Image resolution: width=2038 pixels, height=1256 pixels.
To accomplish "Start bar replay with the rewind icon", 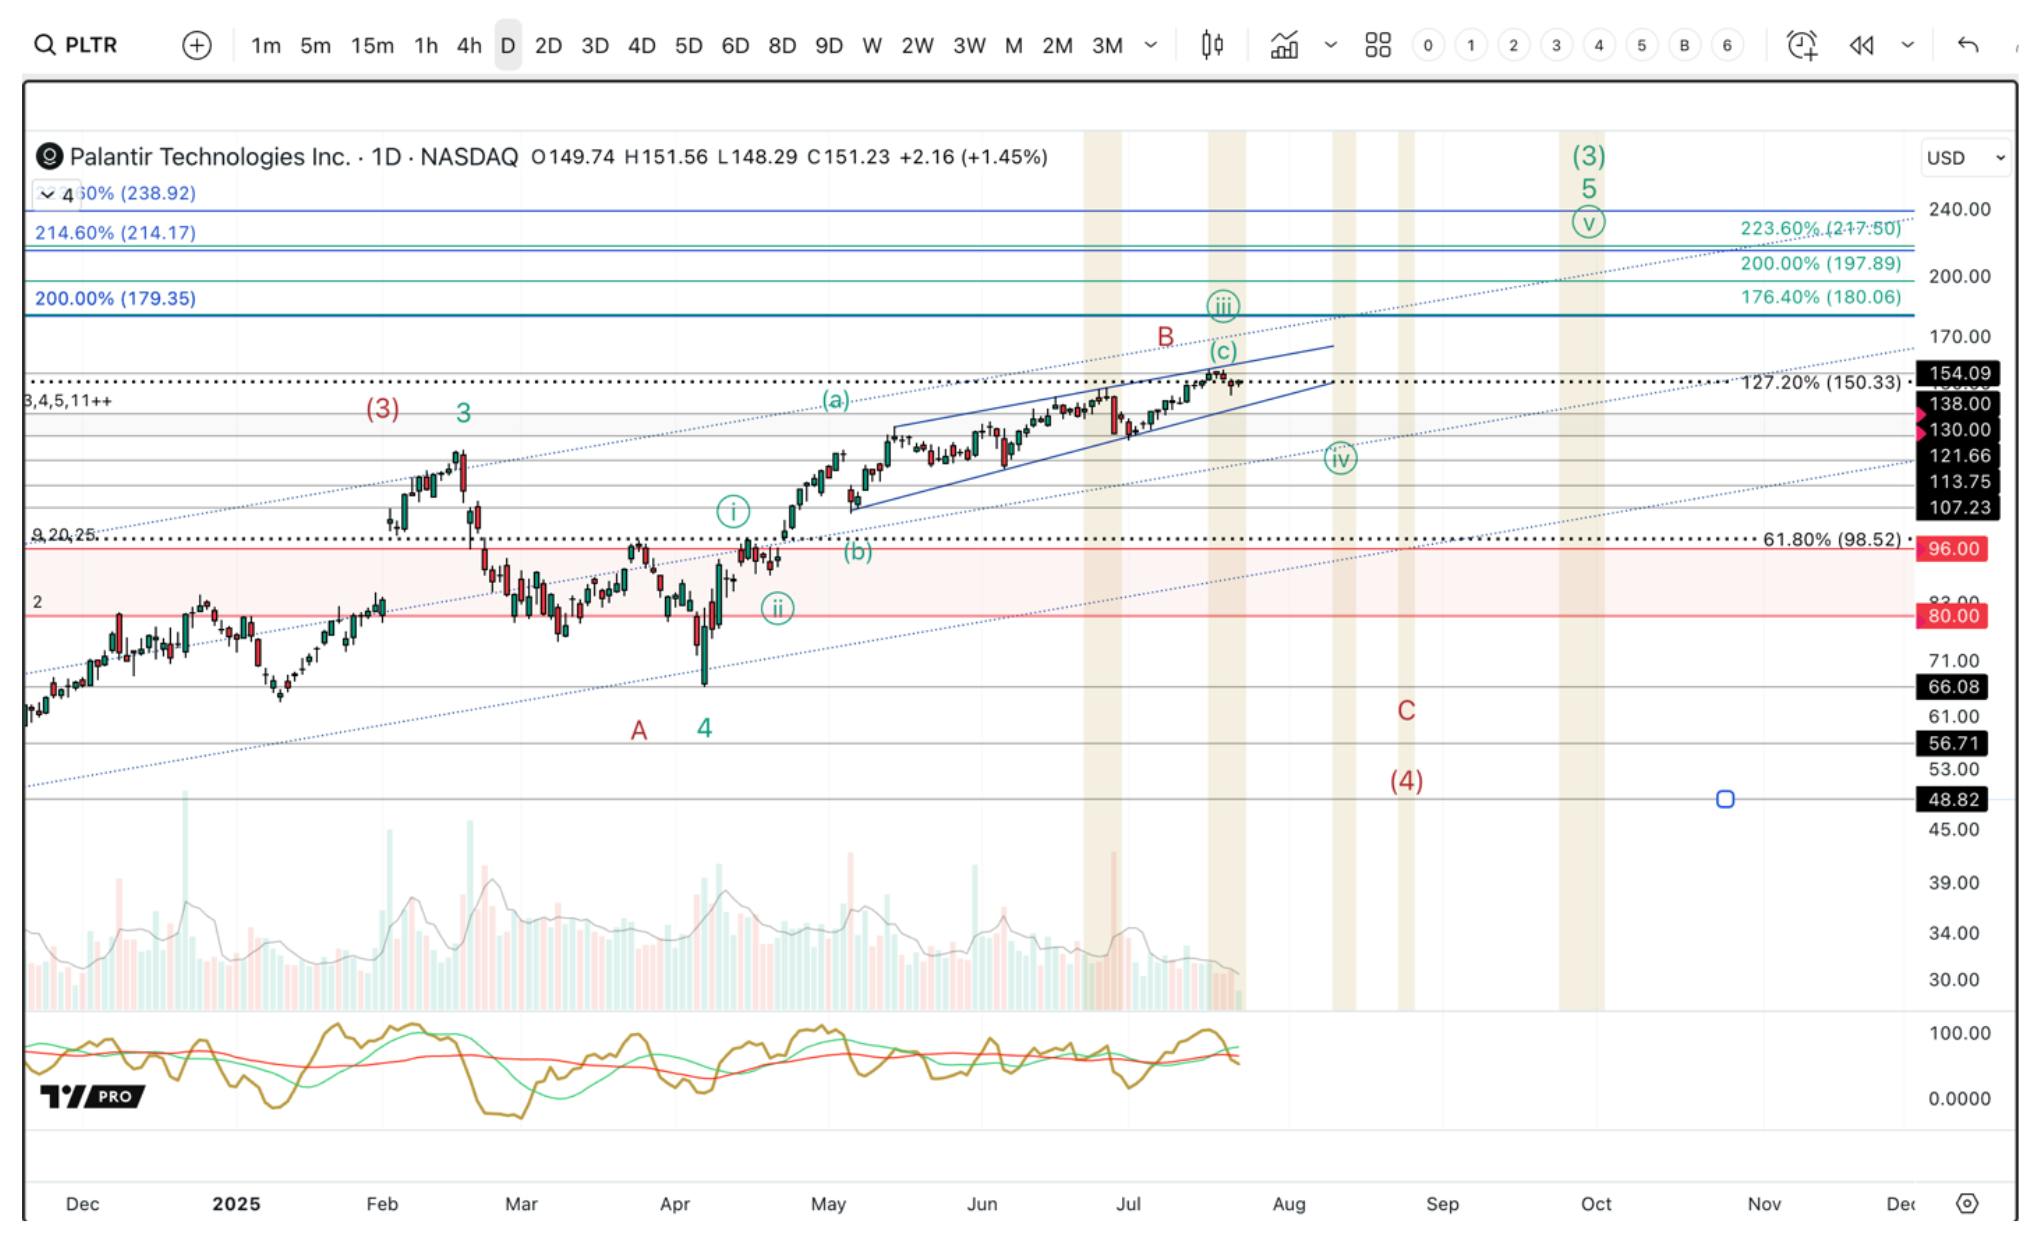I will pyautogui.click(x=1861, y=45).
